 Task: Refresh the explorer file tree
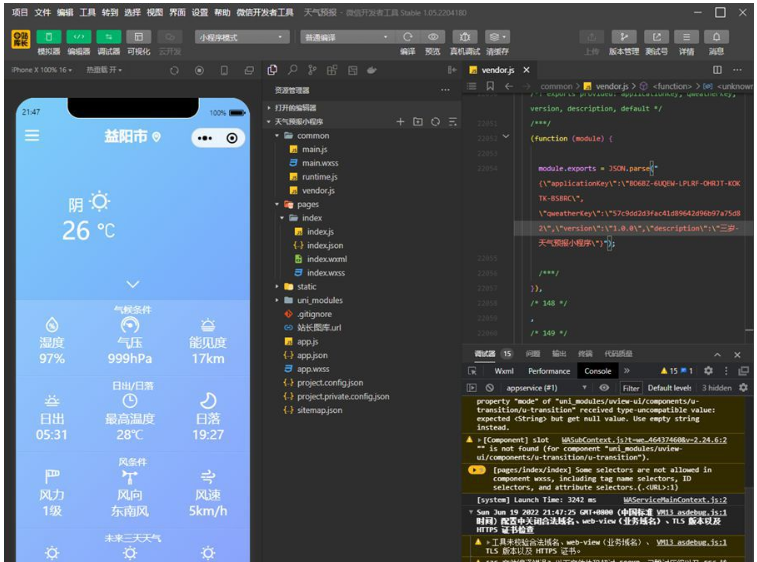(435, 122)
